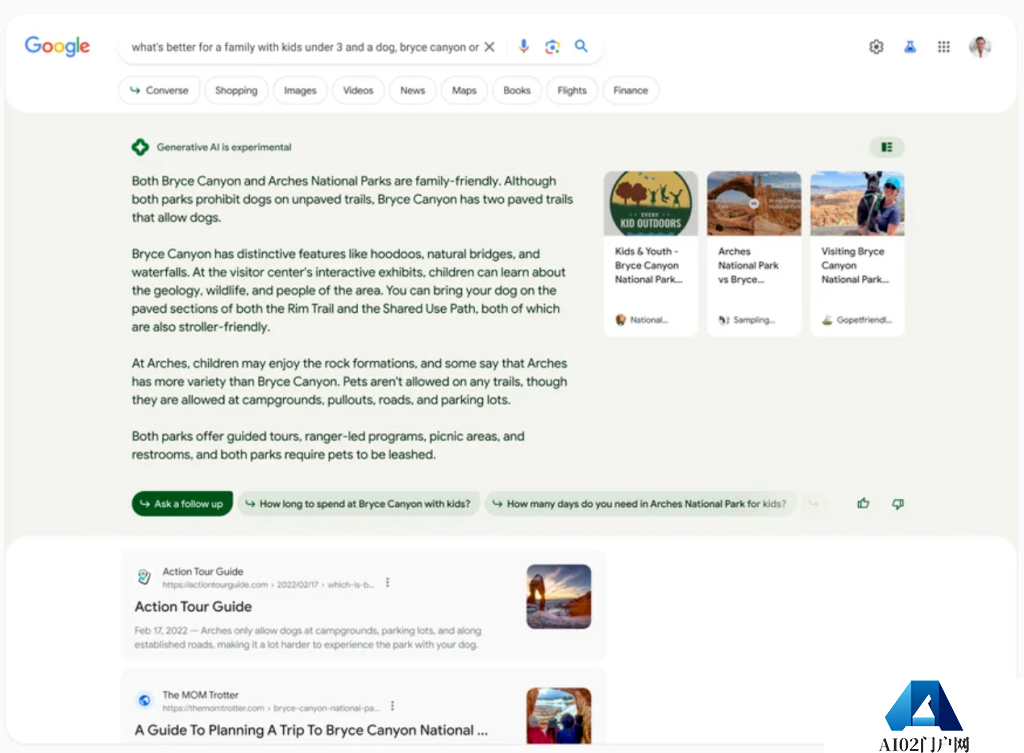Open Action Tour Guide result options menu
The height and width of the screenshot is (753, 1024).
pyautogui.click(x=388, y=583)
